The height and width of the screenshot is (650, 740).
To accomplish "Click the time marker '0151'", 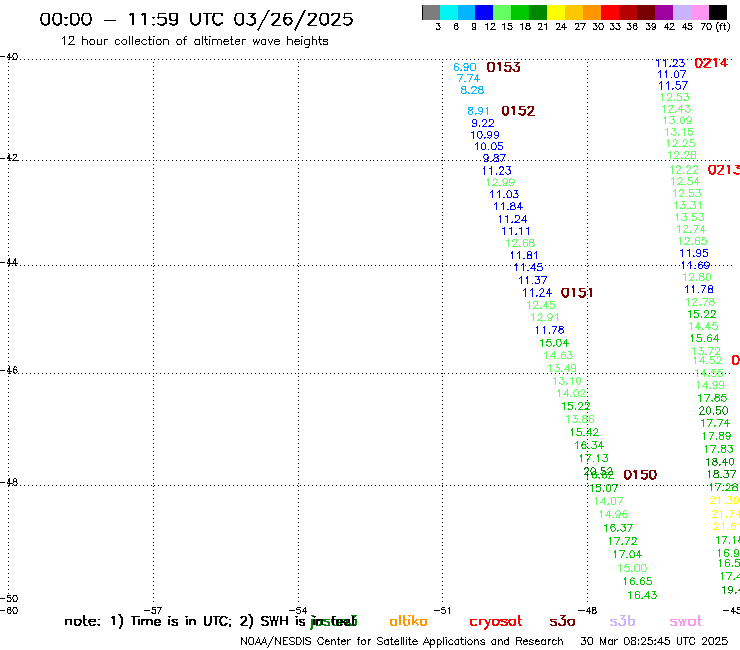I will tap(577, 293).
